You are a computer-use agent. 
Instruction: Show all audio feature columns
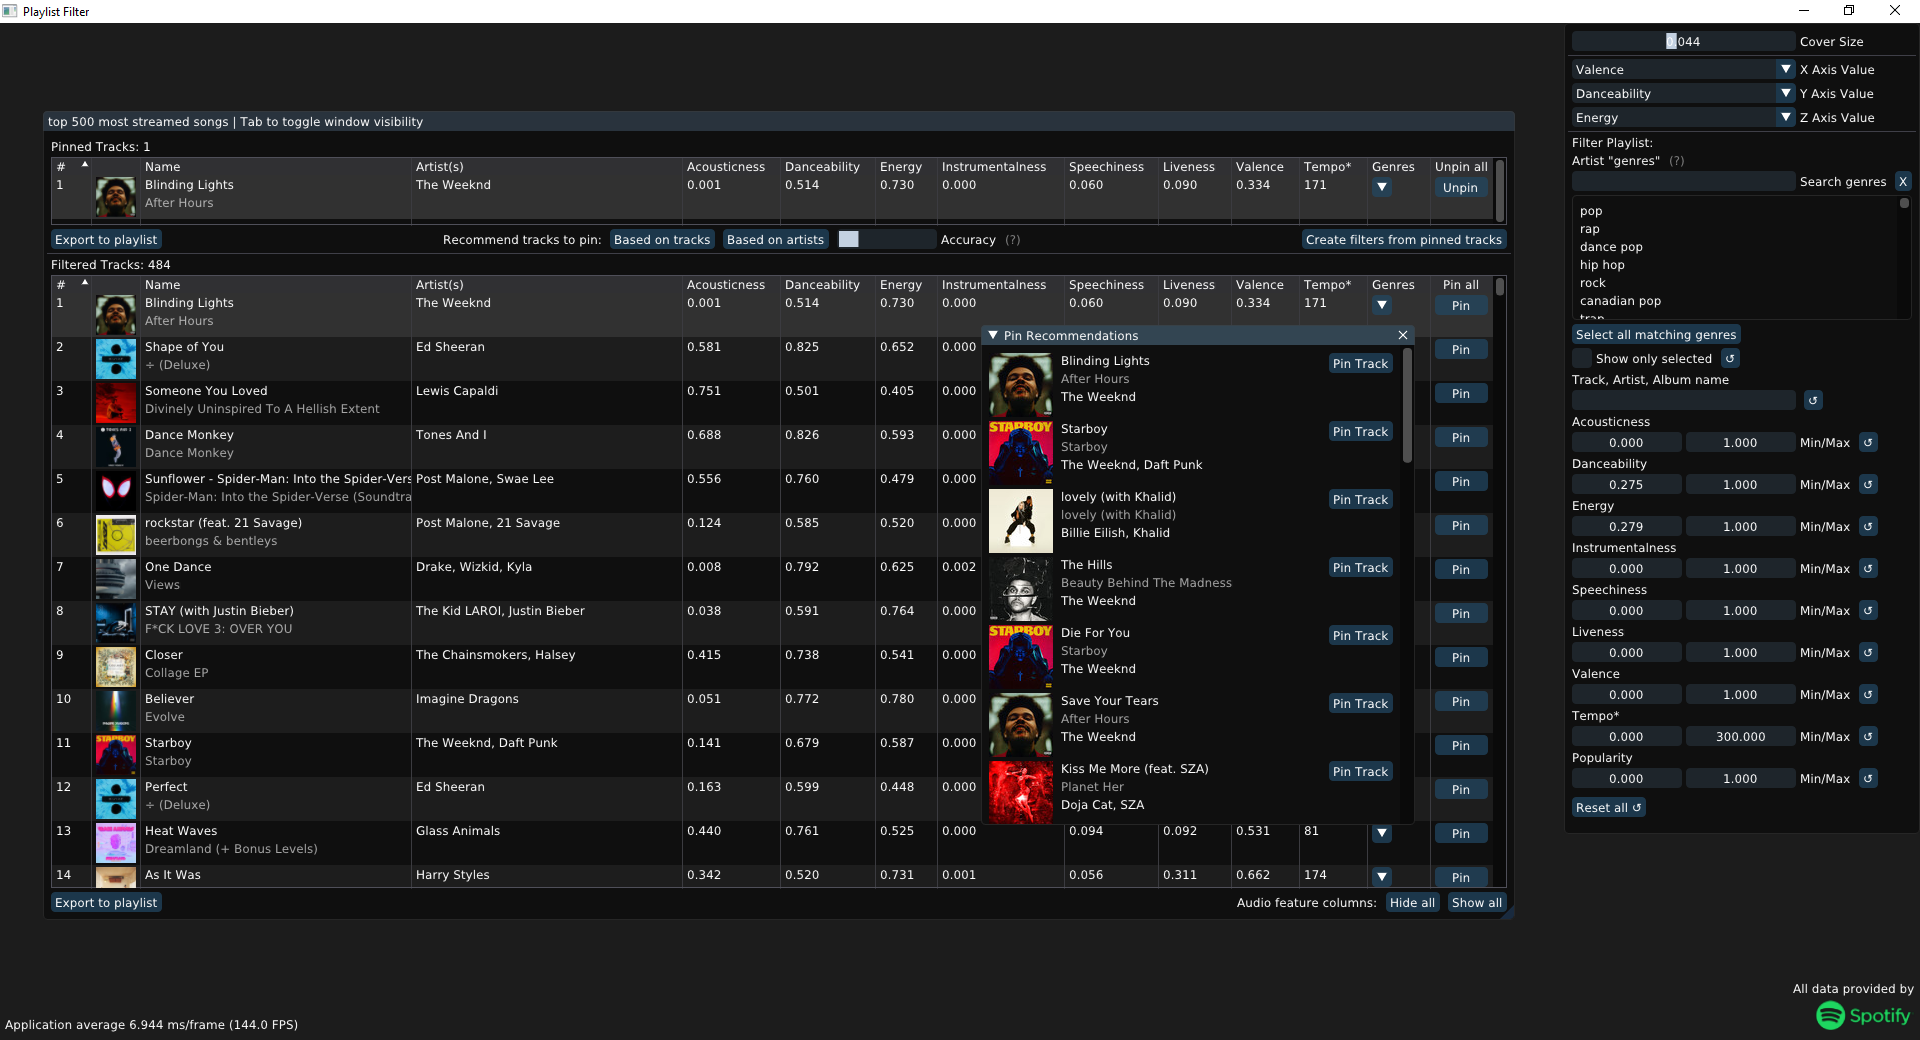click(x=1477, y=902)
